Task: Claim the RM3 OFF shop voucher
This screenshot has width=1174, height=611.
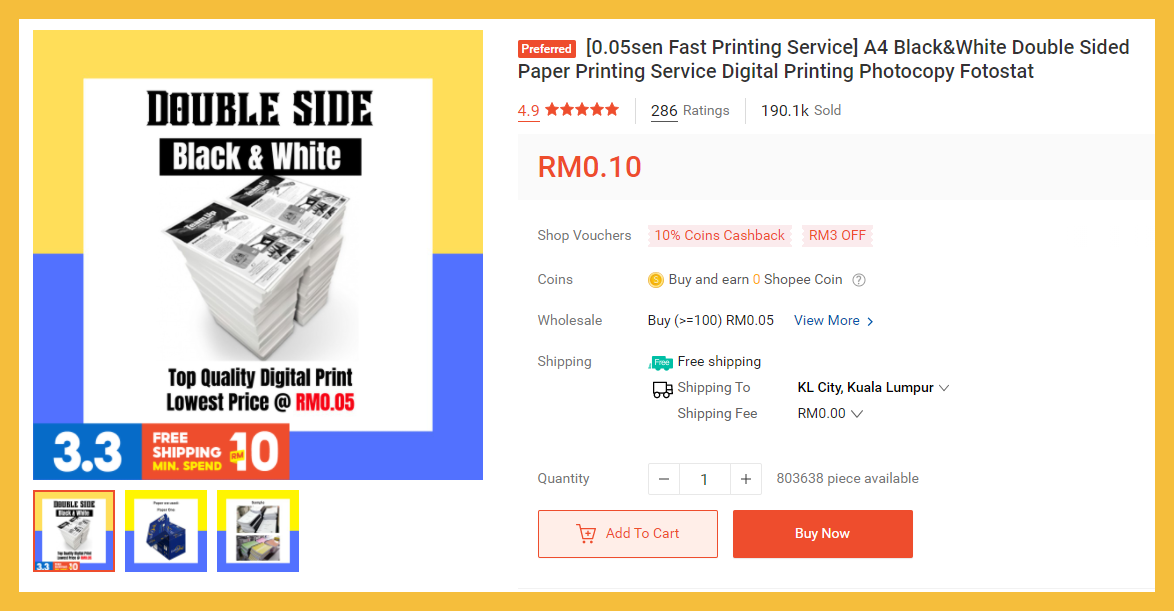Action: (837, 236)
